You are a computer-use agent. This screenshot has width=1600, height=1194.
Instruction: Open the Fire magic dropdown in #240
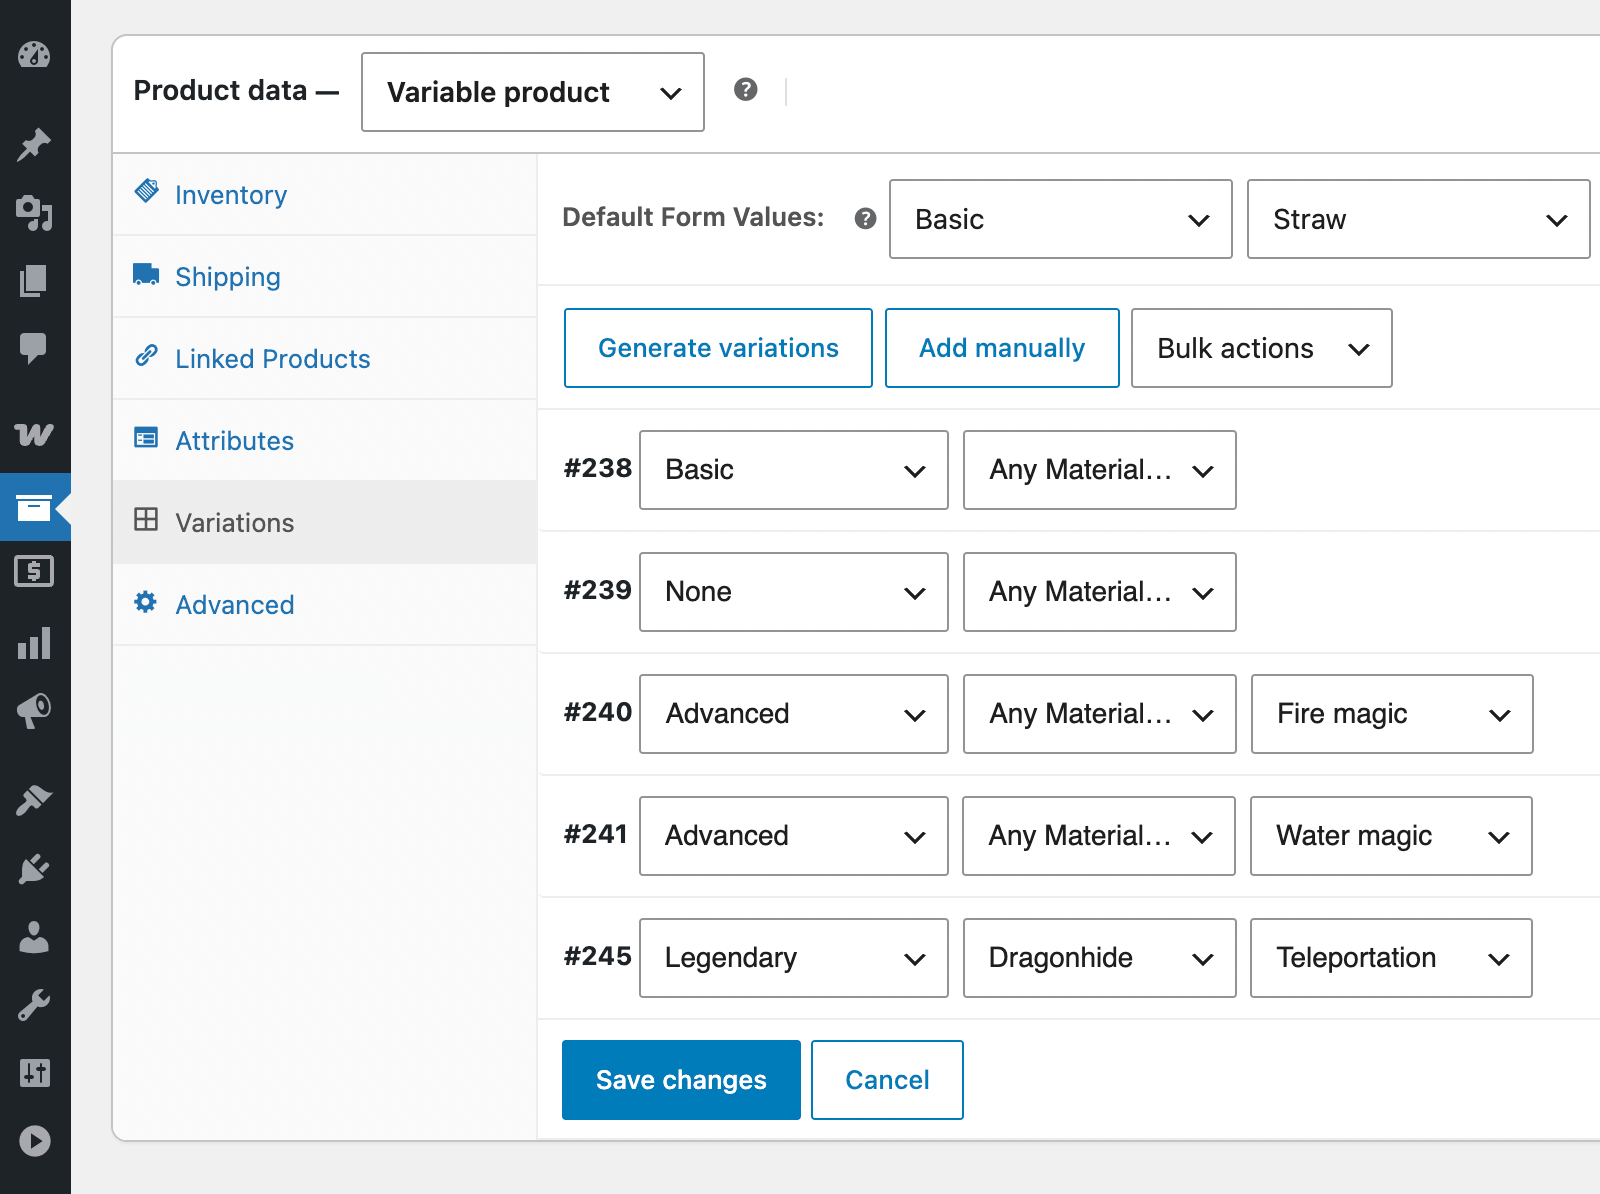[1392, 714]
